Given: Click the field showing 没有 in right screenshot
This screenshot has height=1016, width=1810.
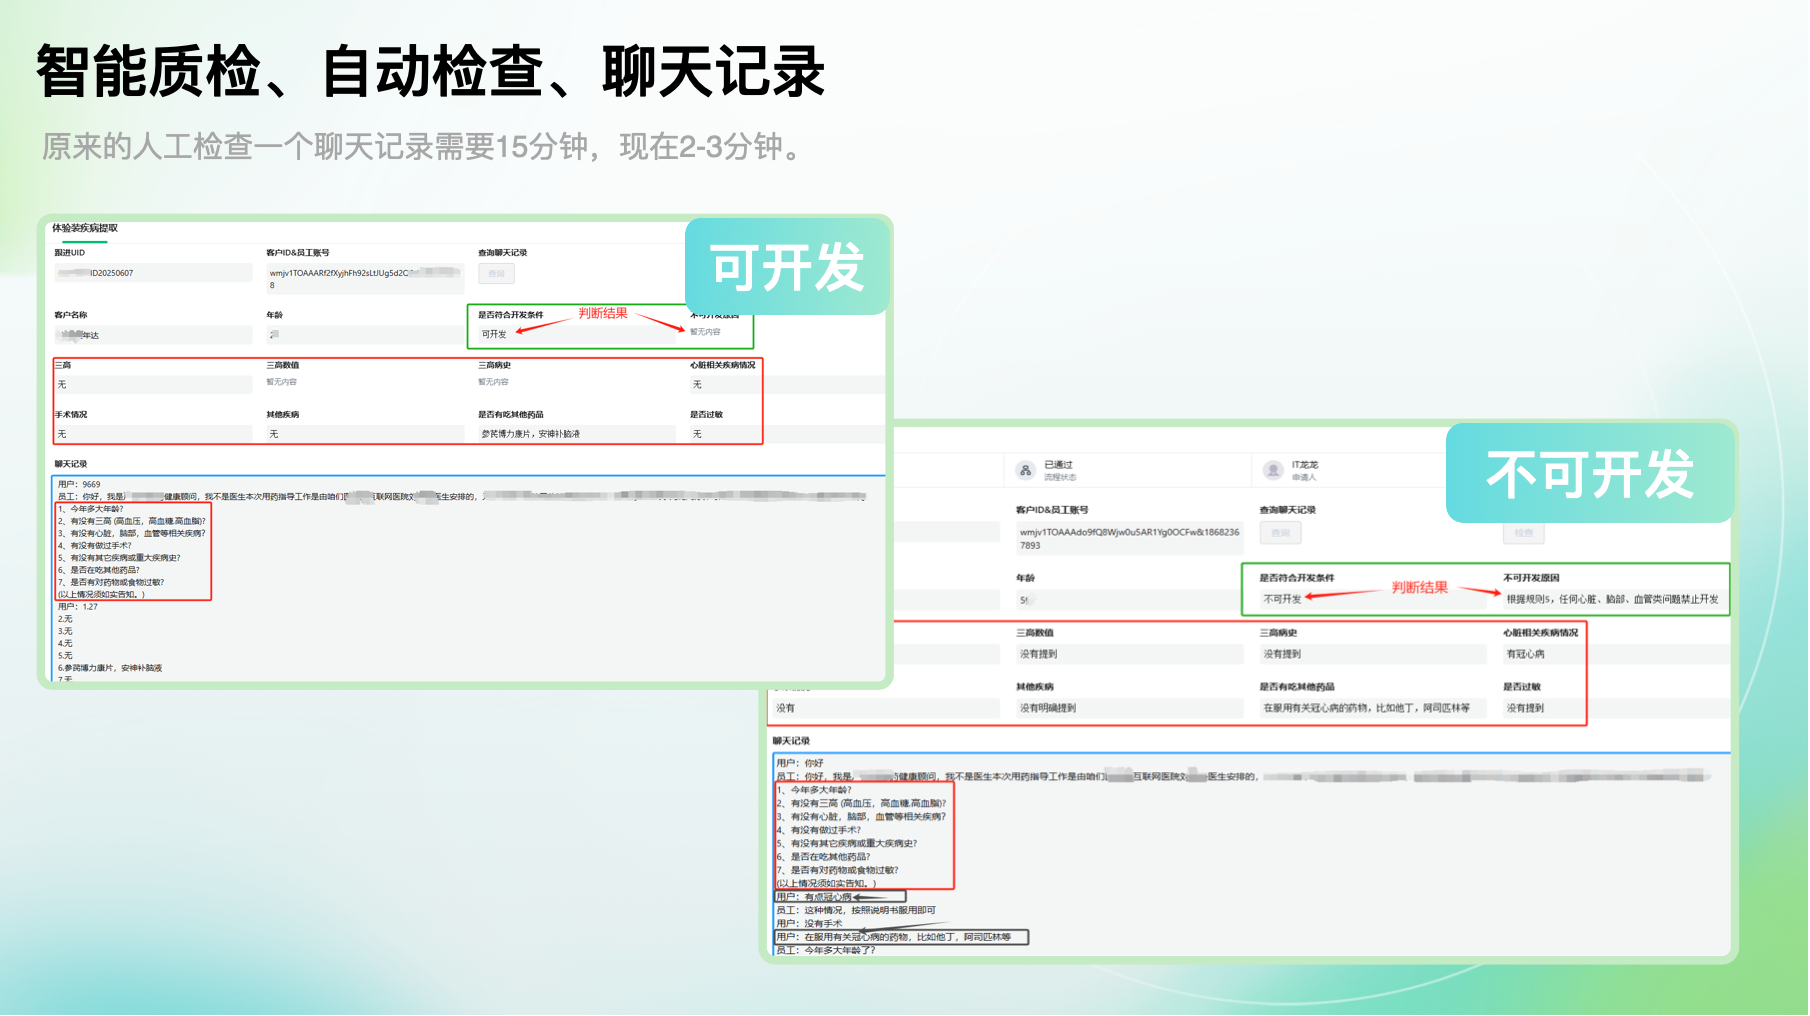Looking at the screenshot, I should click(886, 708).
